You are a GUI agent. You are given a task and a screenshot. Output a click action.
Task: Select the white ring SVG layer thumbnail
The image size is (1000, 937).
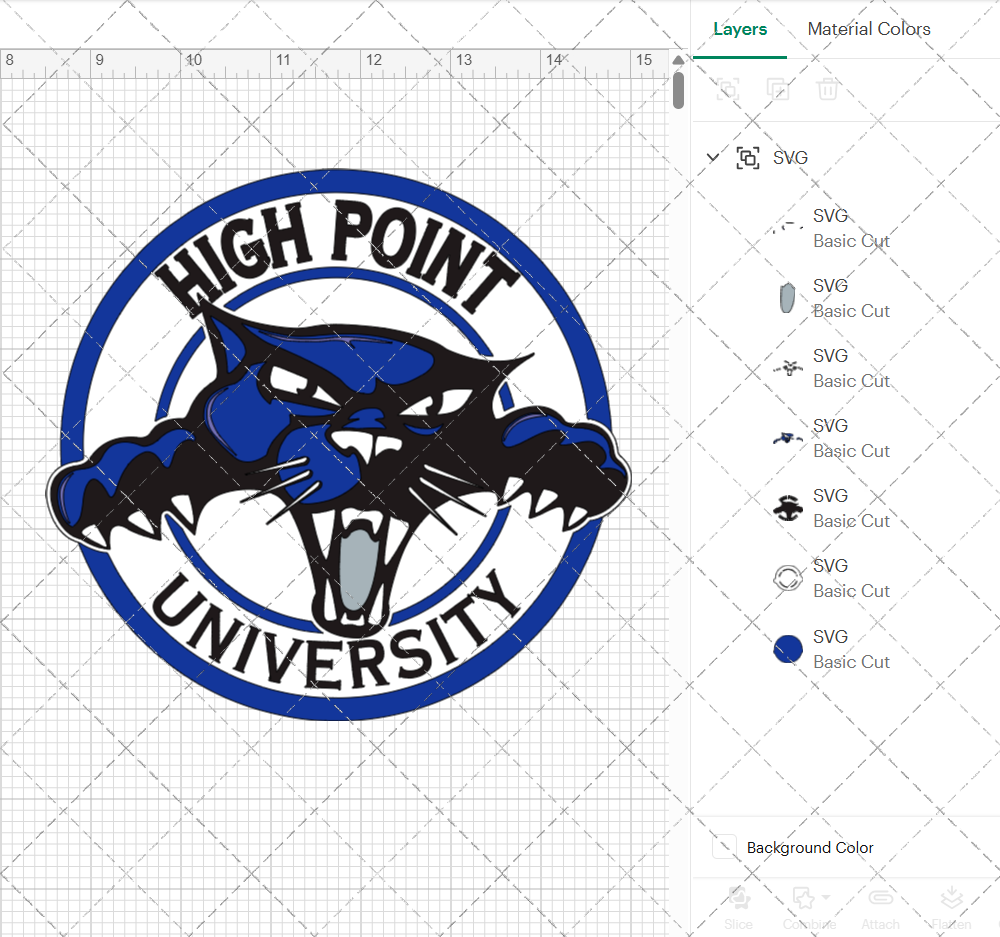pos(788,579)
